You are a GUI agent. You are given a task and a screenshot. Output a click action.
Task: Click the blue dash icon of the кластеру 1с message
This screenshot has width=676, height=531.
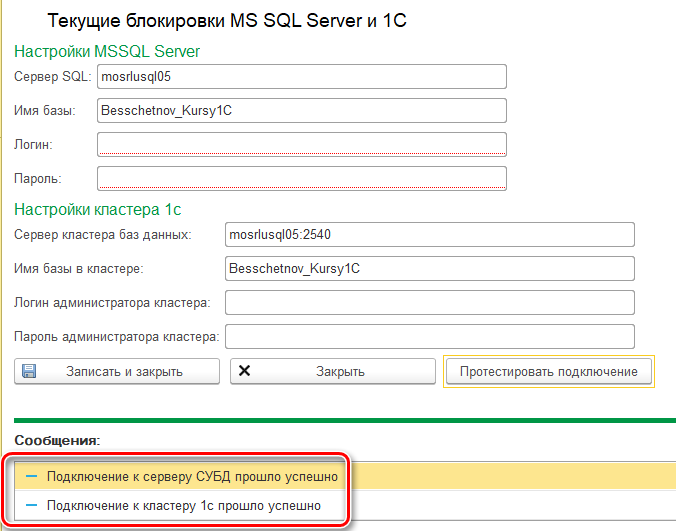(x=31, y=505)
